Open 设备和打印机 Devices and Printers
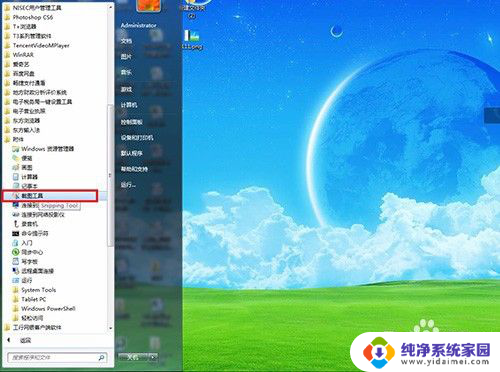 pyautogui.click(x=137, y=137)
